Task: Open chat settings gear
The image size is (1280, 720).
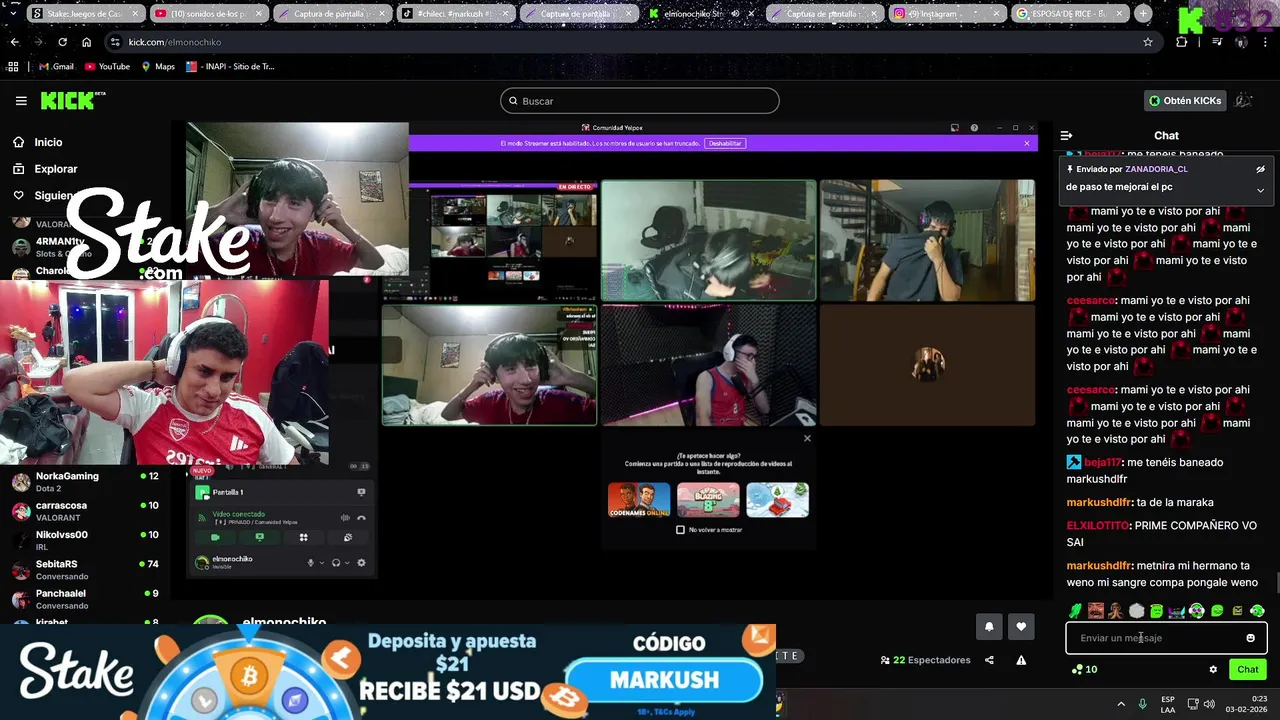Action: point(1213,670)
